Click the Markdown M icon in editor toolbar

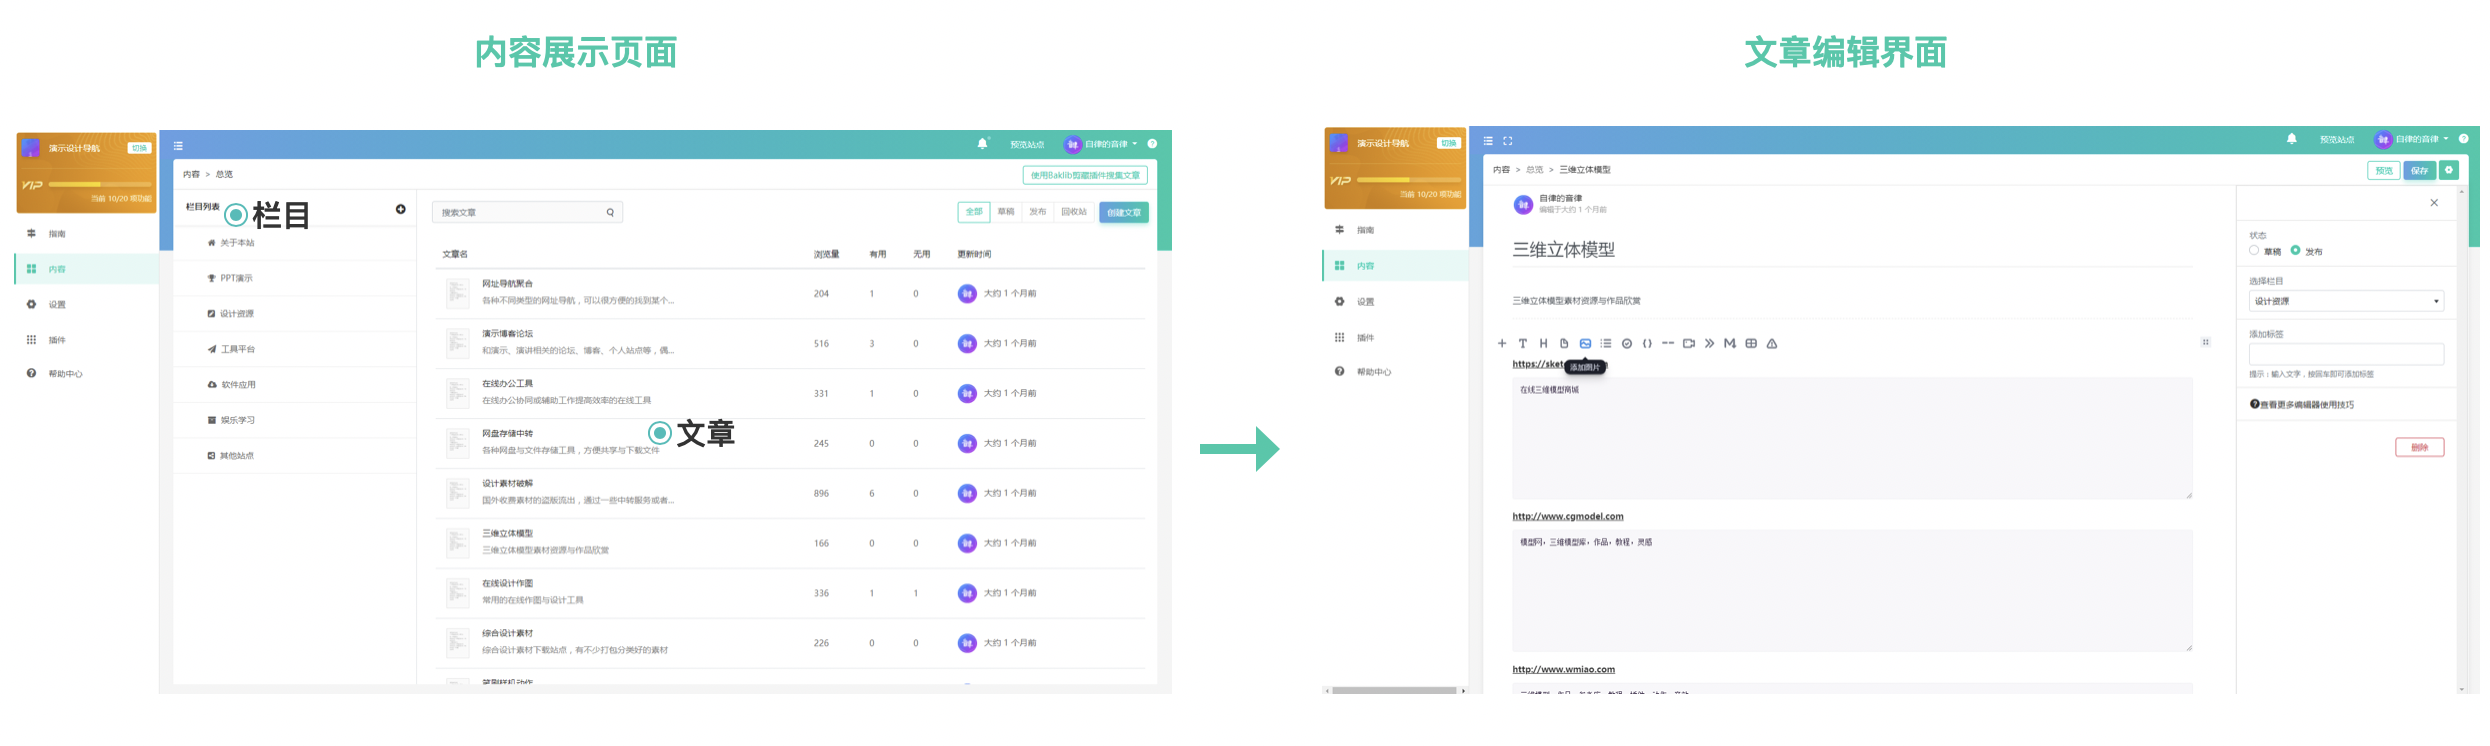pos(1730,343)
